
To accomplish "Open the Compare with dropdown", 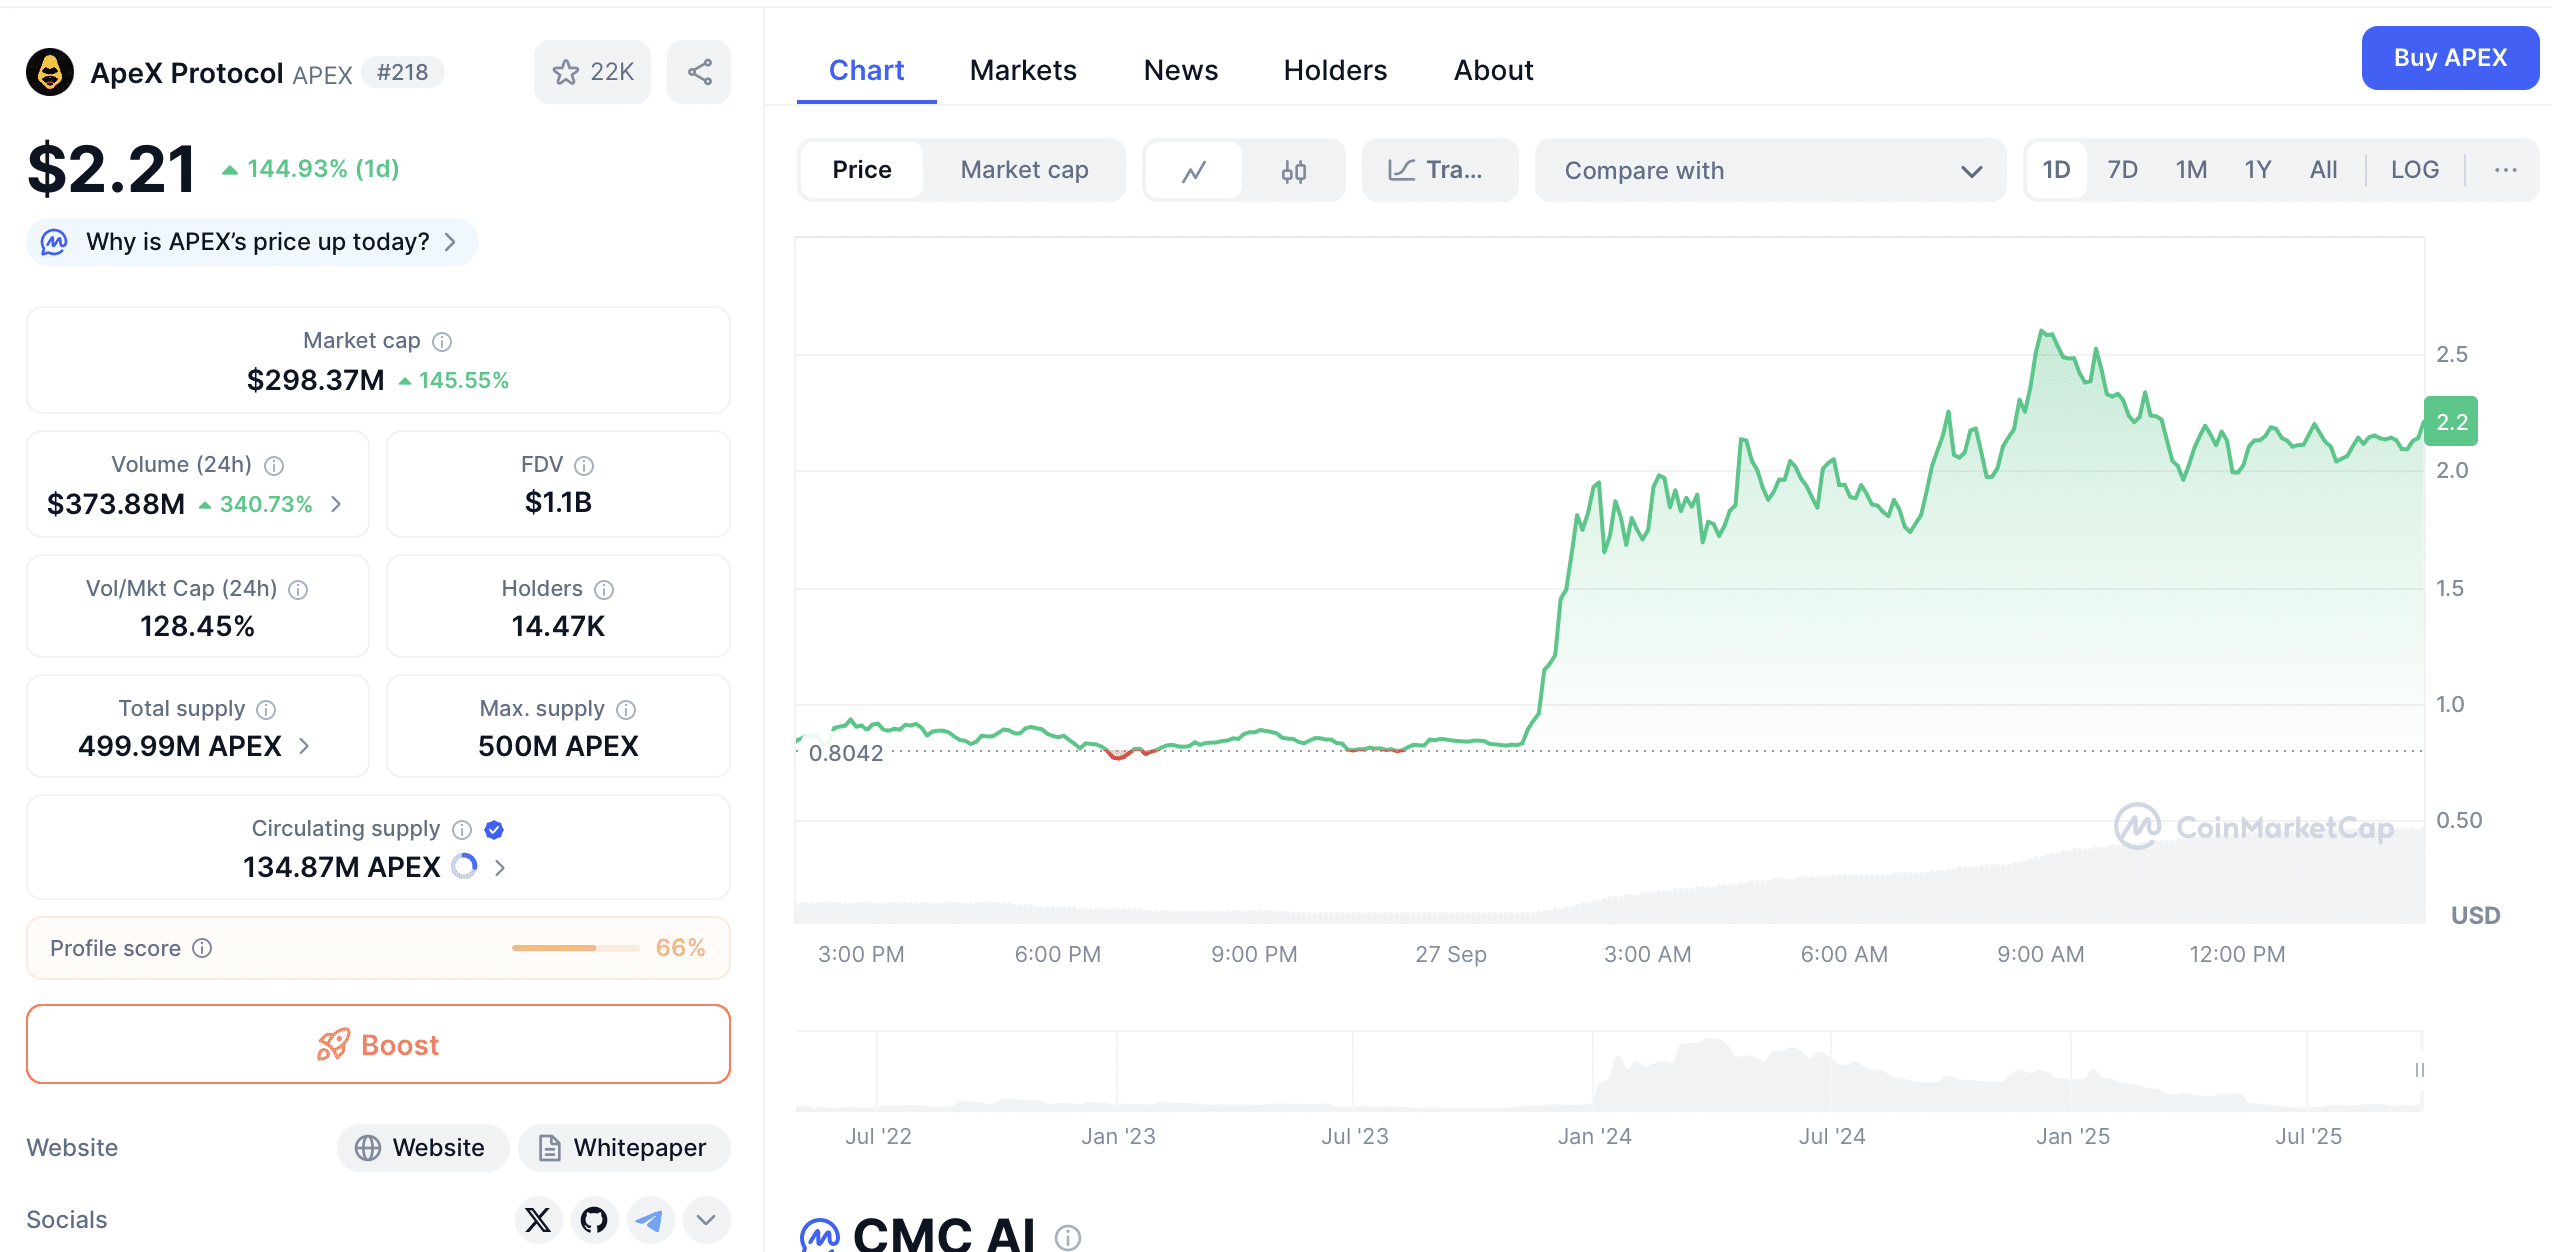I will coord(1770,171).
